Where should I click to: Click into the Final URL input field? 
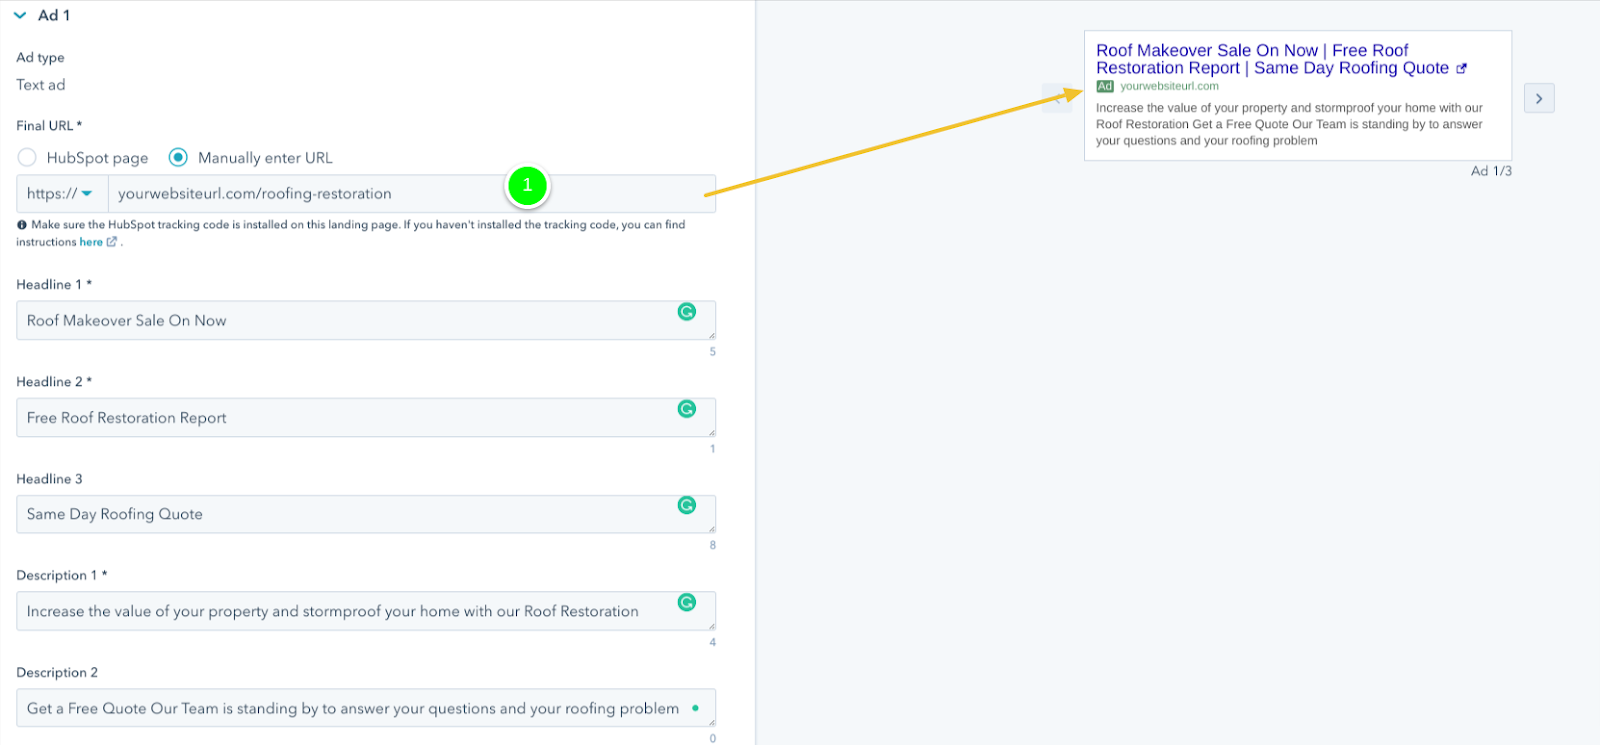(300, 194)
